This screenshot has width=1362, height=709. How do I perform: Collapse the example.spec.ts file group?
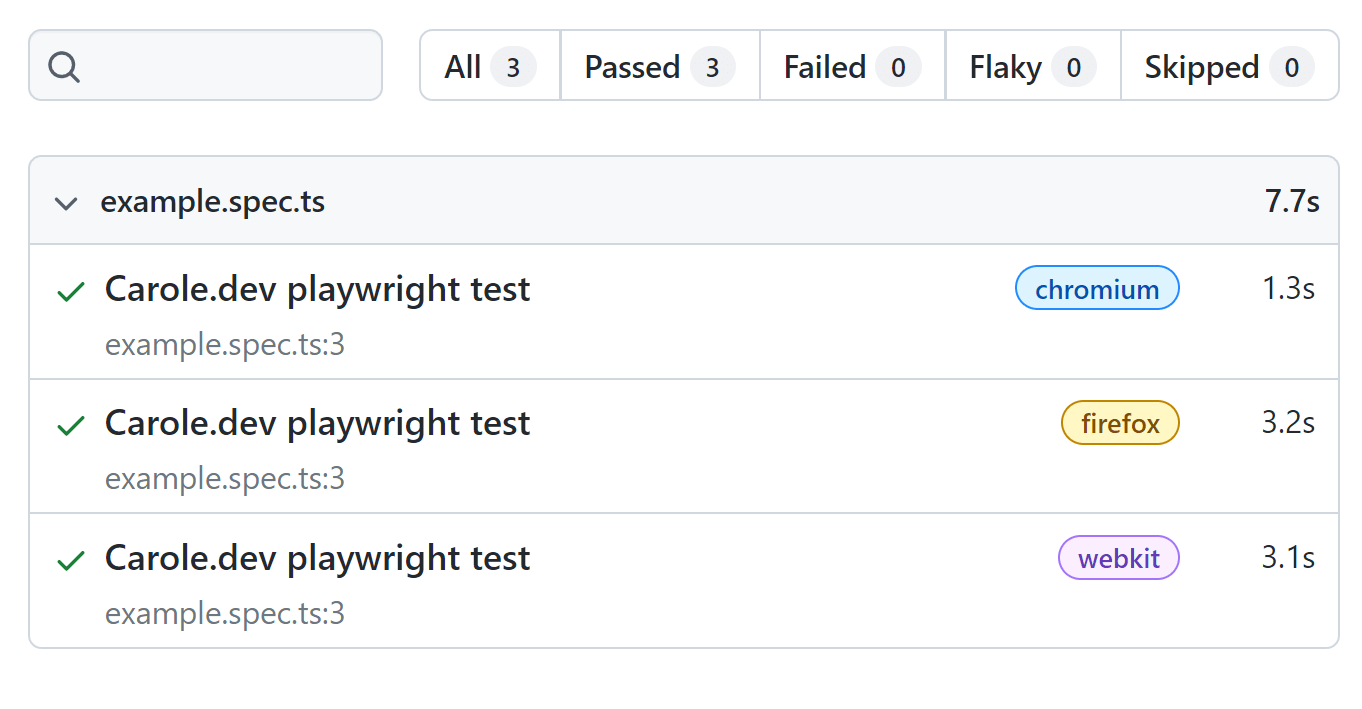66,203
